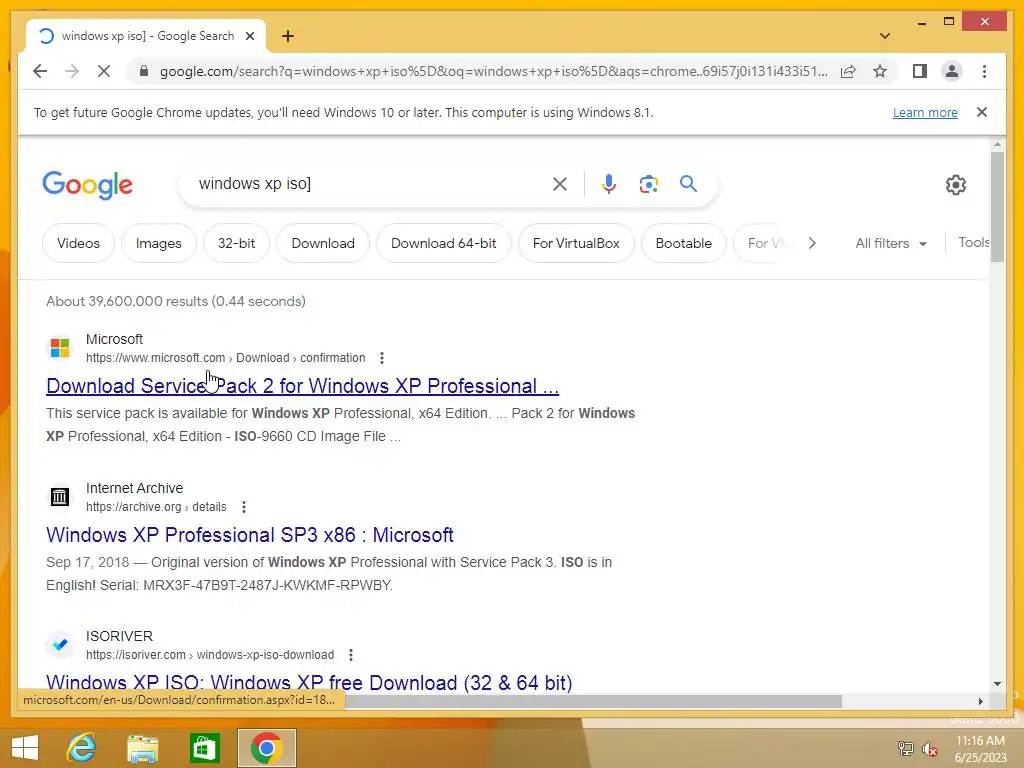This screenshot has width=1024, height=768.
Task: Start voice search with microphone
Action: point(609,184)
